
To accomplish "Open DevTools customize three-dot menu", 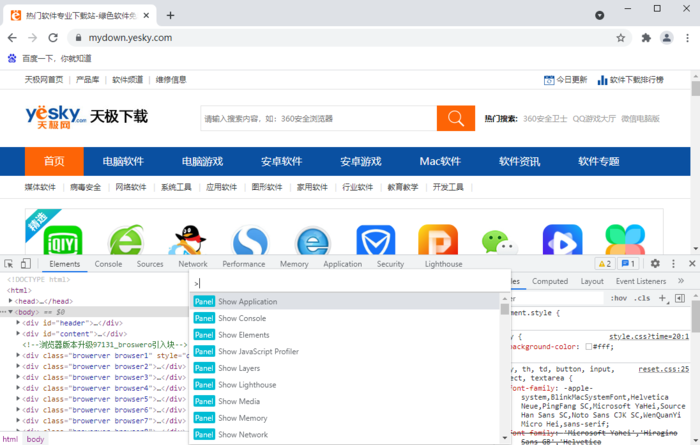I will pos(673,264).
